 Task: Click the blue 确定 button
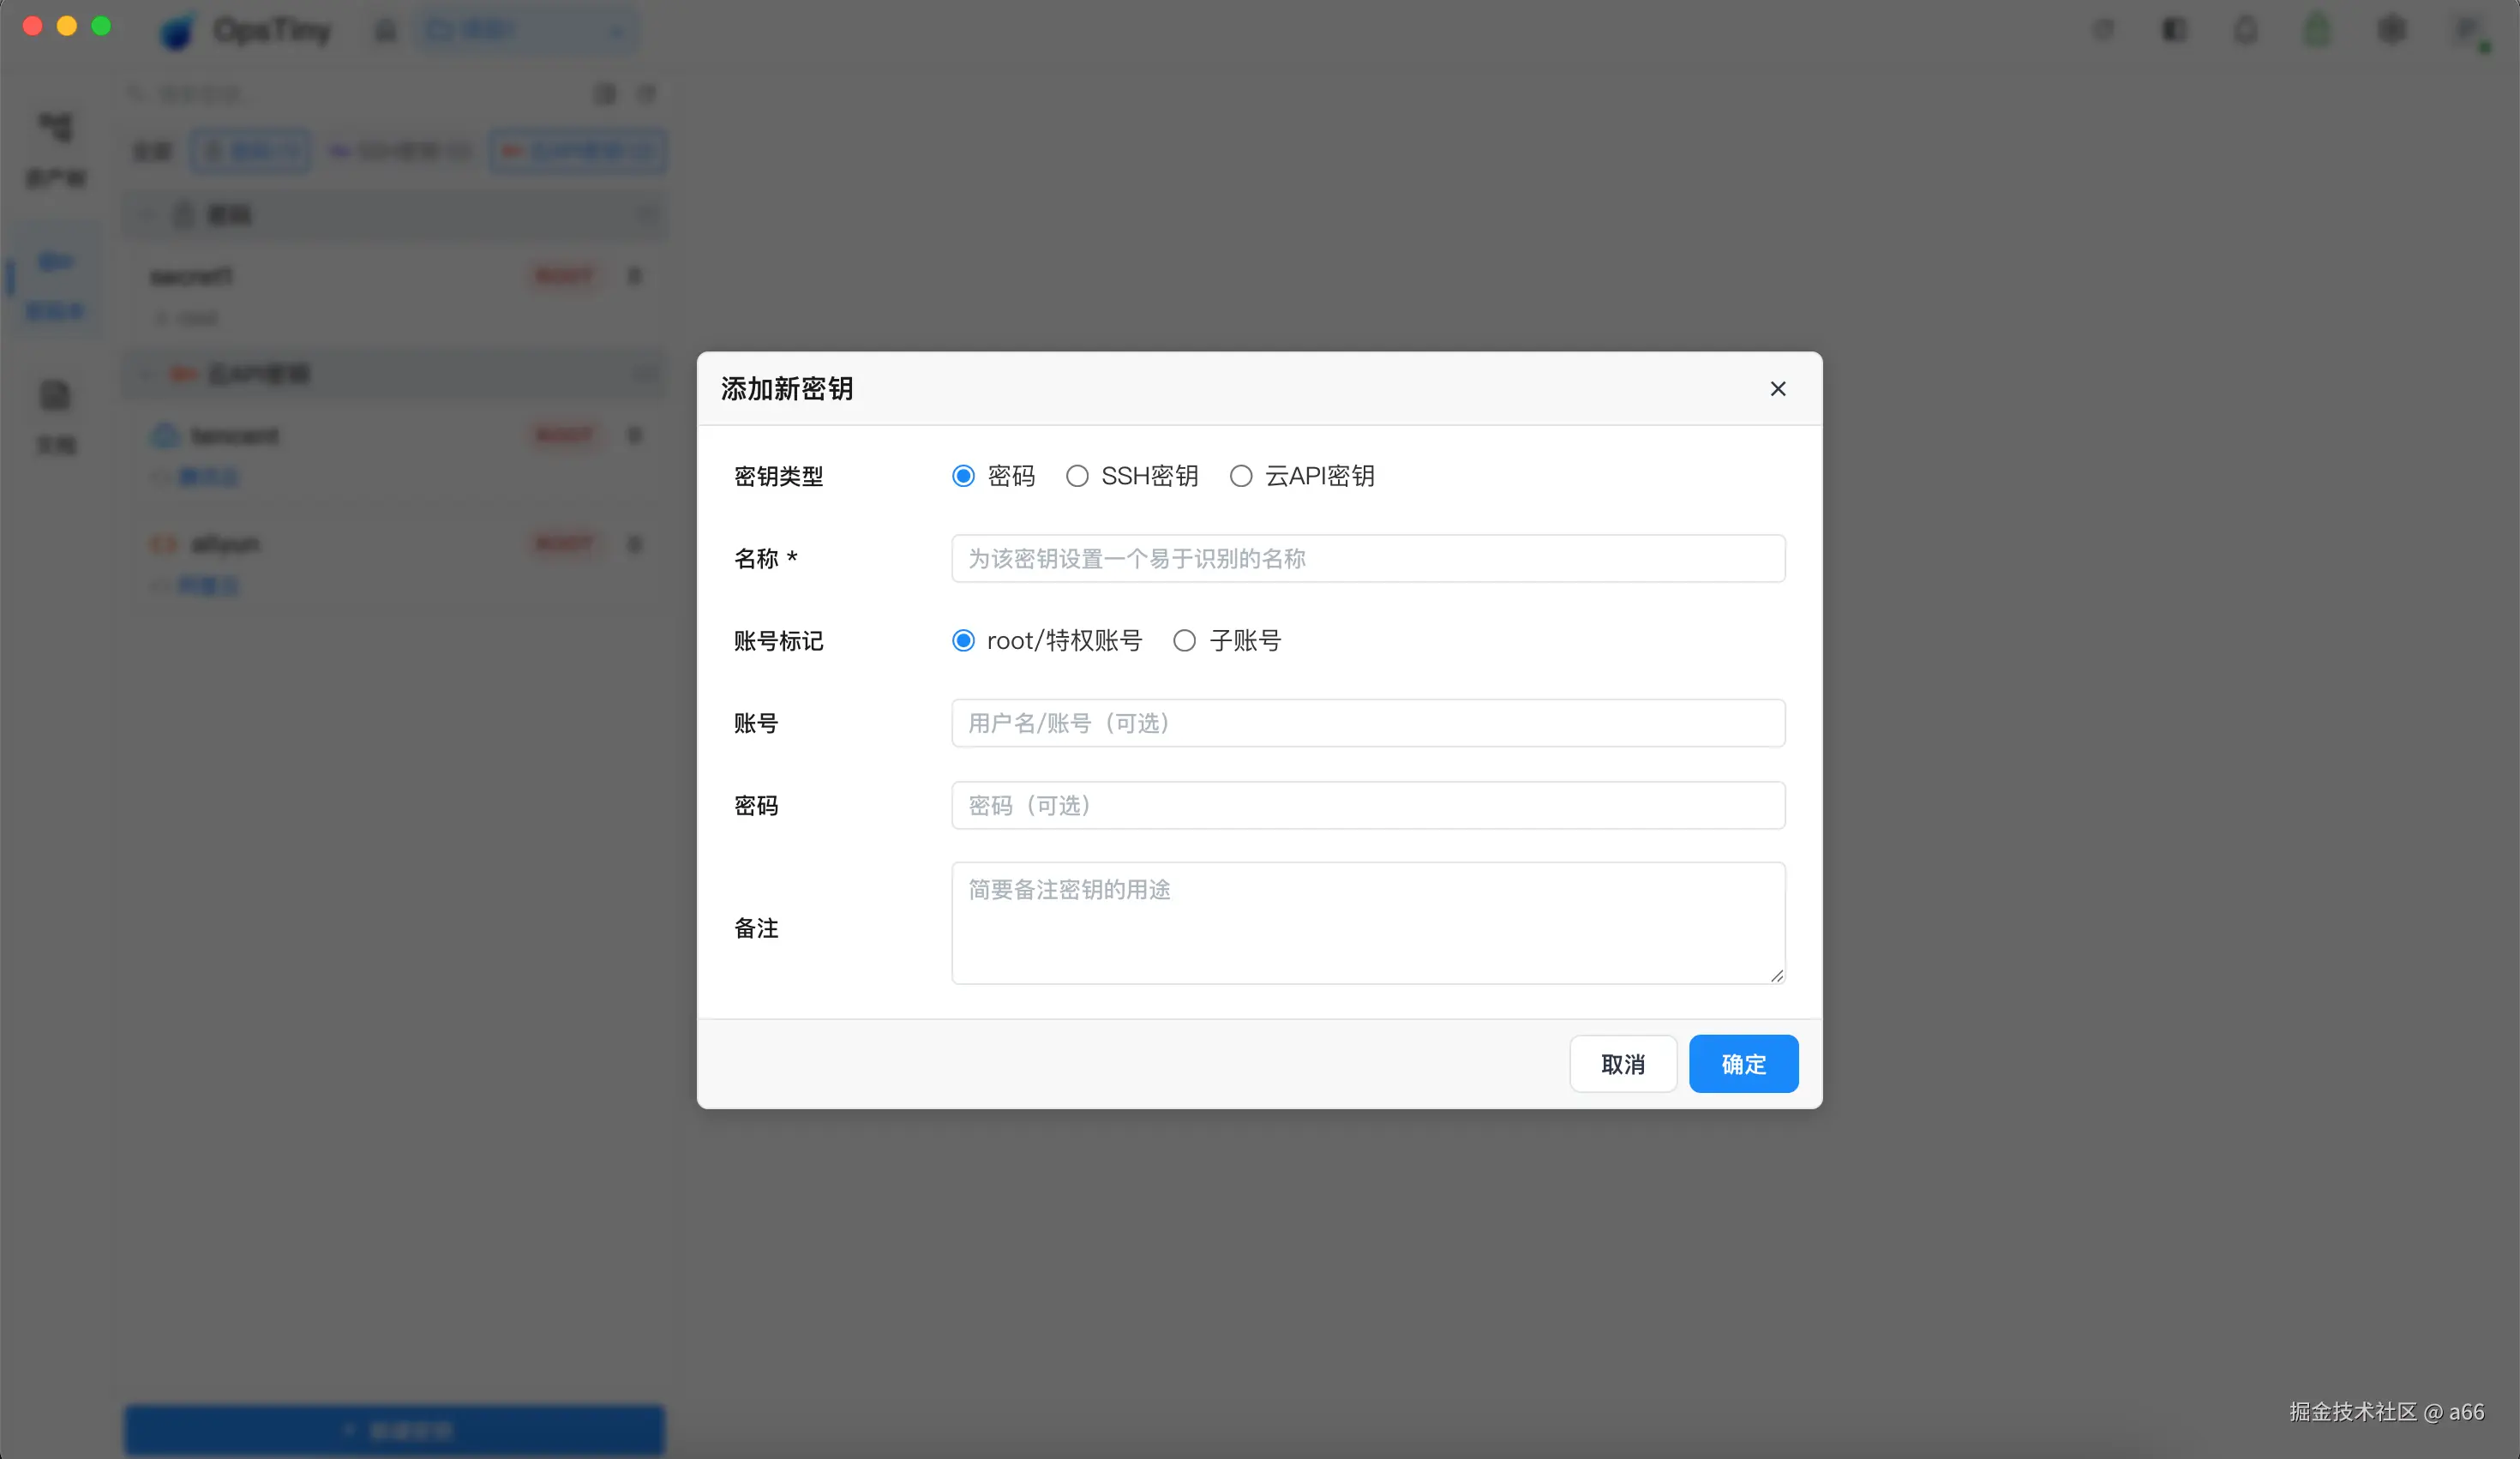(x=1743, y=1064)
